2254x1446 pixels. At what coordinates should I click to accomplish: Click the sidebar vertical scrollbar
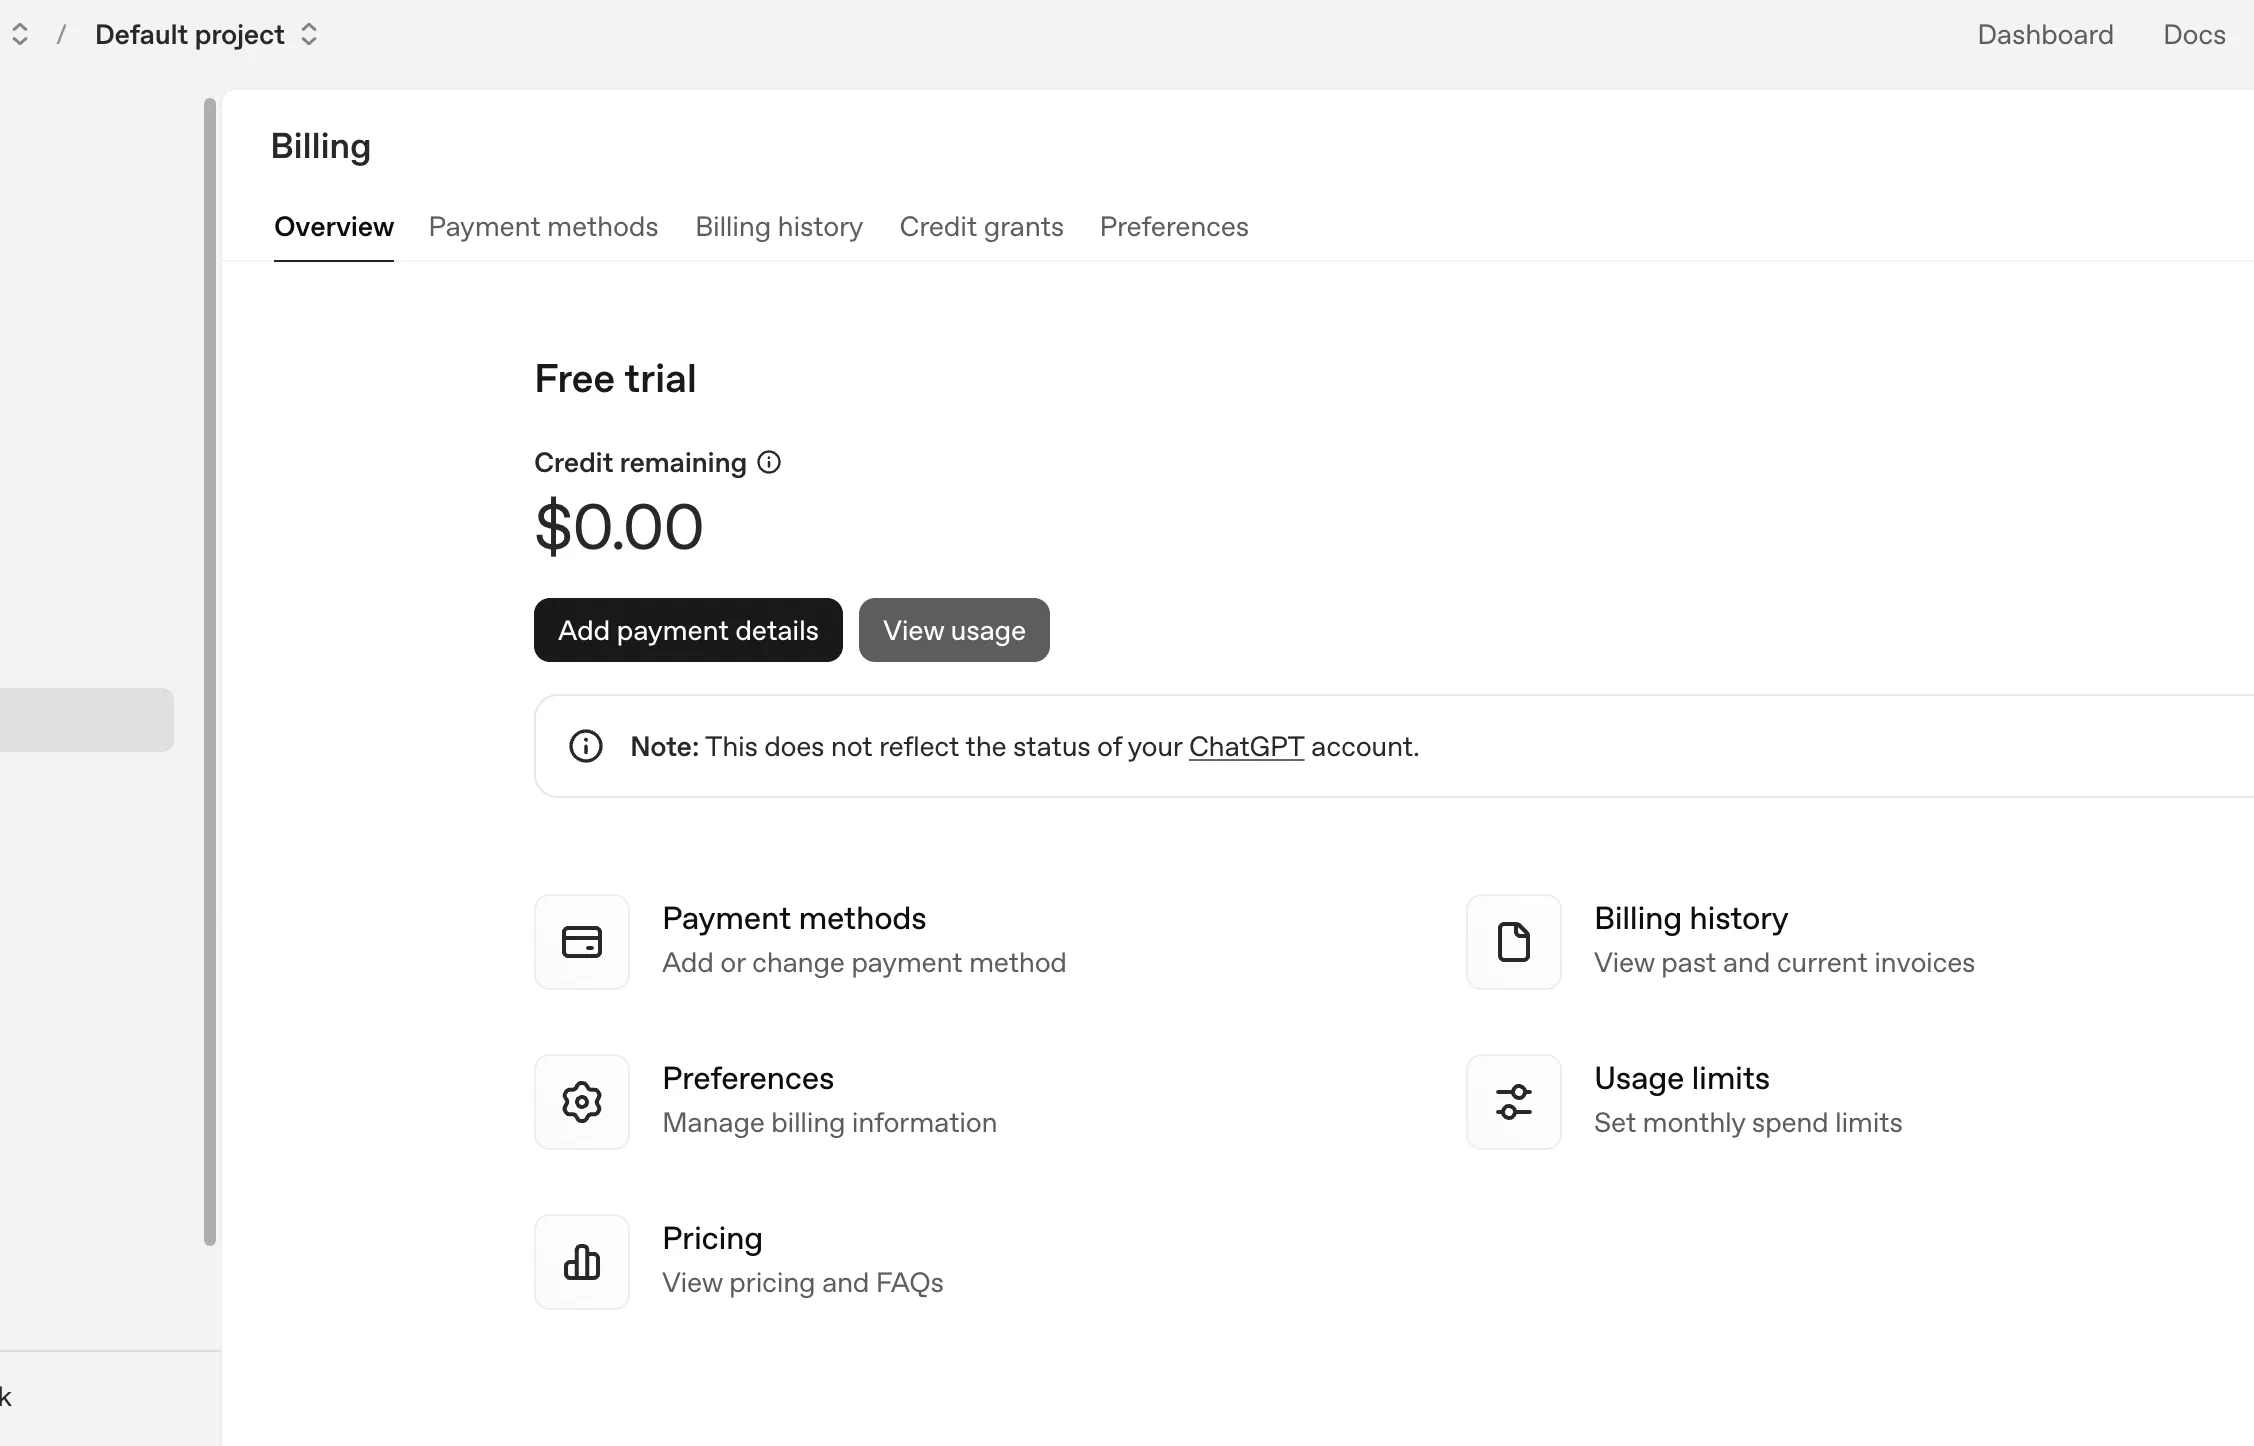click(210, 670)
